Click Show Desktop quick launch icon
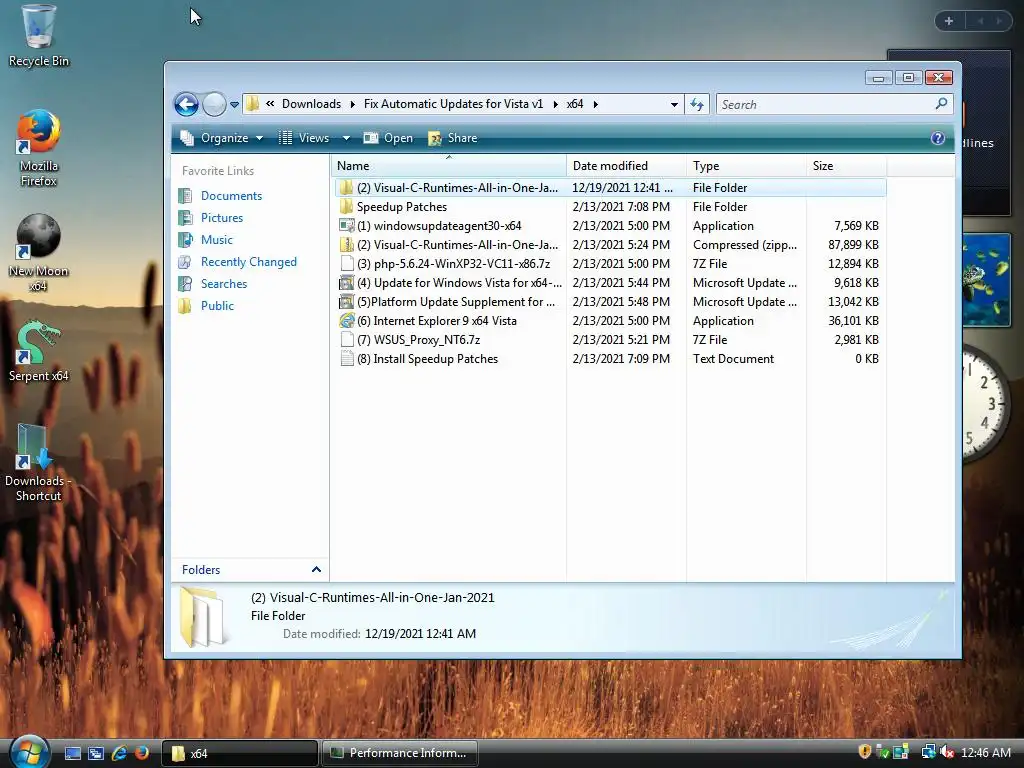1024x768 pixels. pyautogui.click(x=72, y=753)
